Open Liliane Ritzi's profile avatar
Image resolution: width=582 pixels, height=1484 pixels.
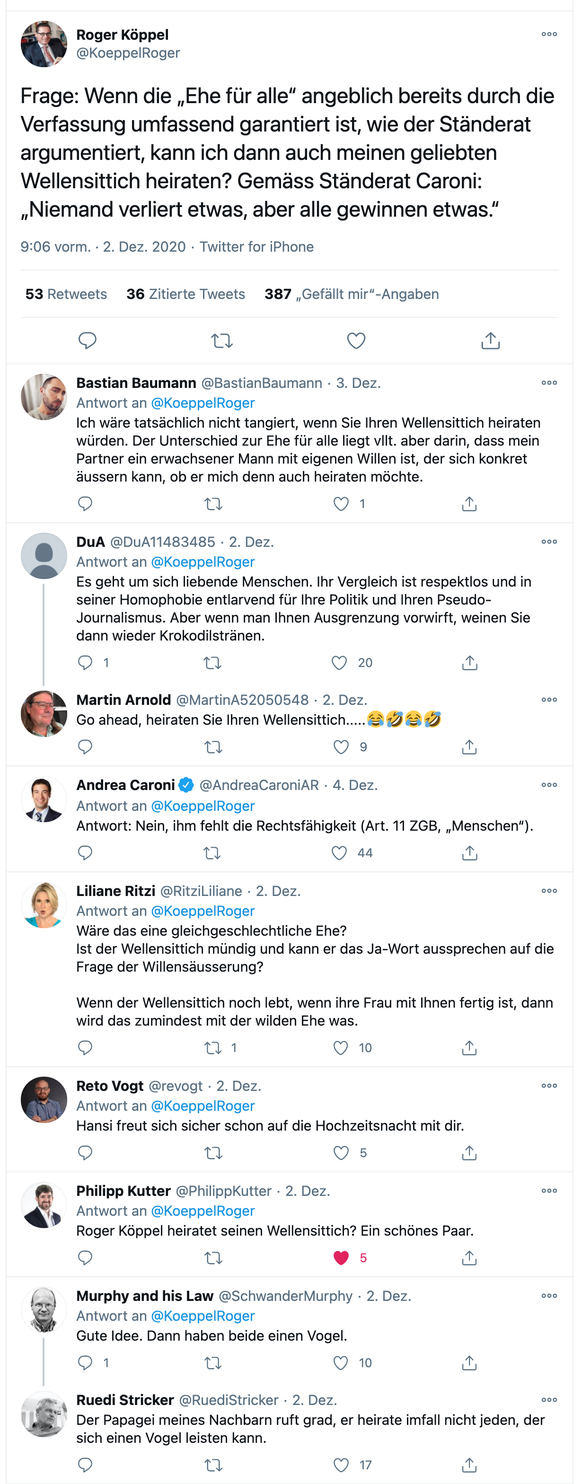[x=44, y=905]
